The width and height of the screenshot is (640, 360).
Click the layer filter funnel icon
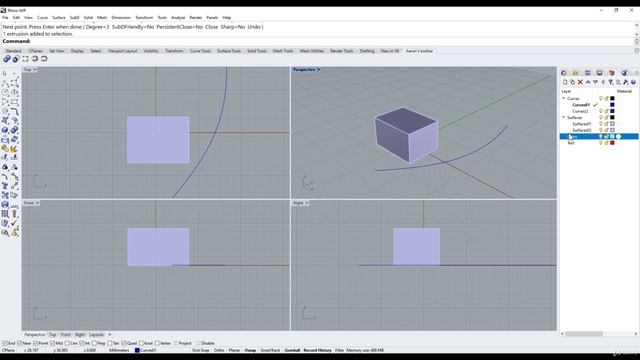coord(611,82)
